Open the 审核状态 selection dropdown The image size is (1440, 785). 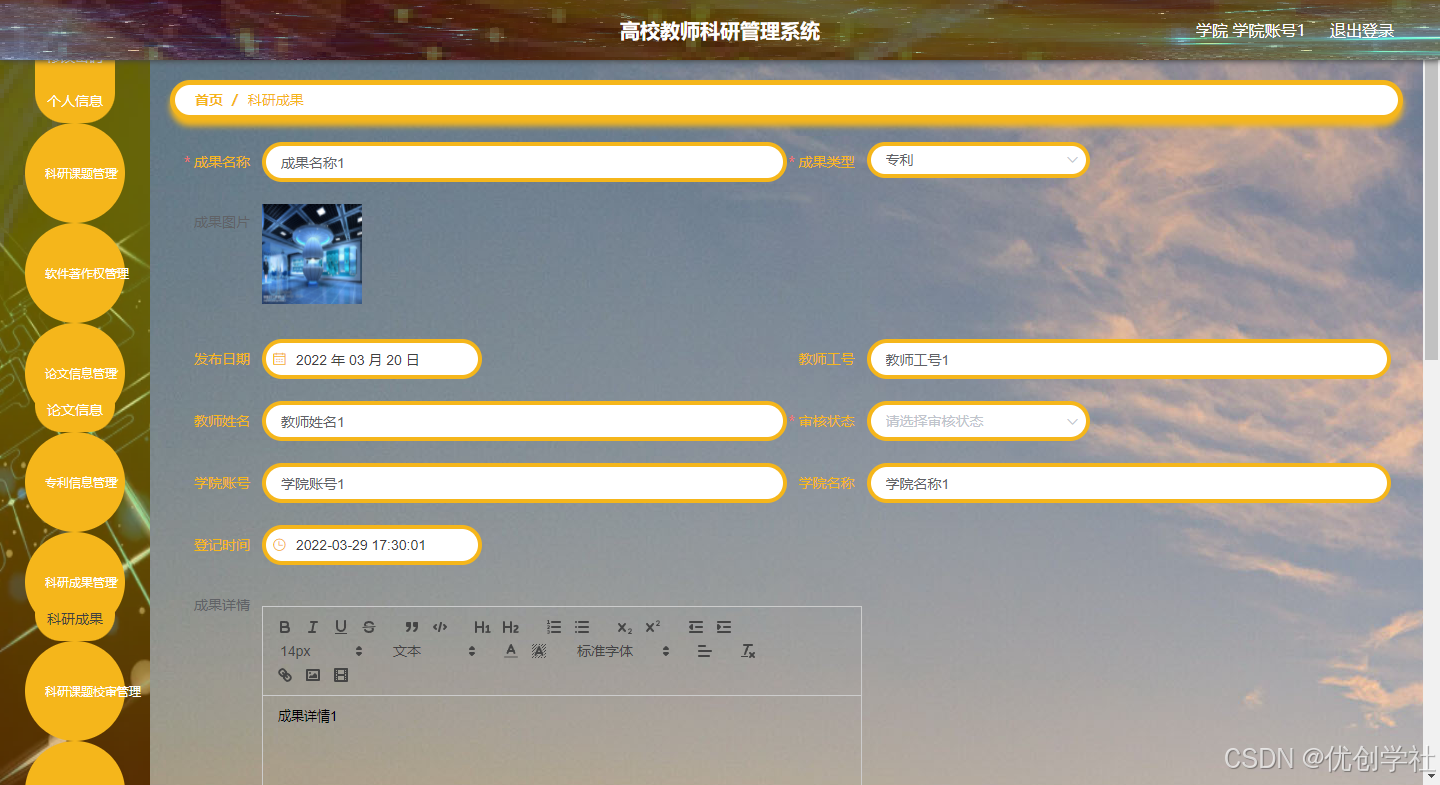(x=978, y=421)
